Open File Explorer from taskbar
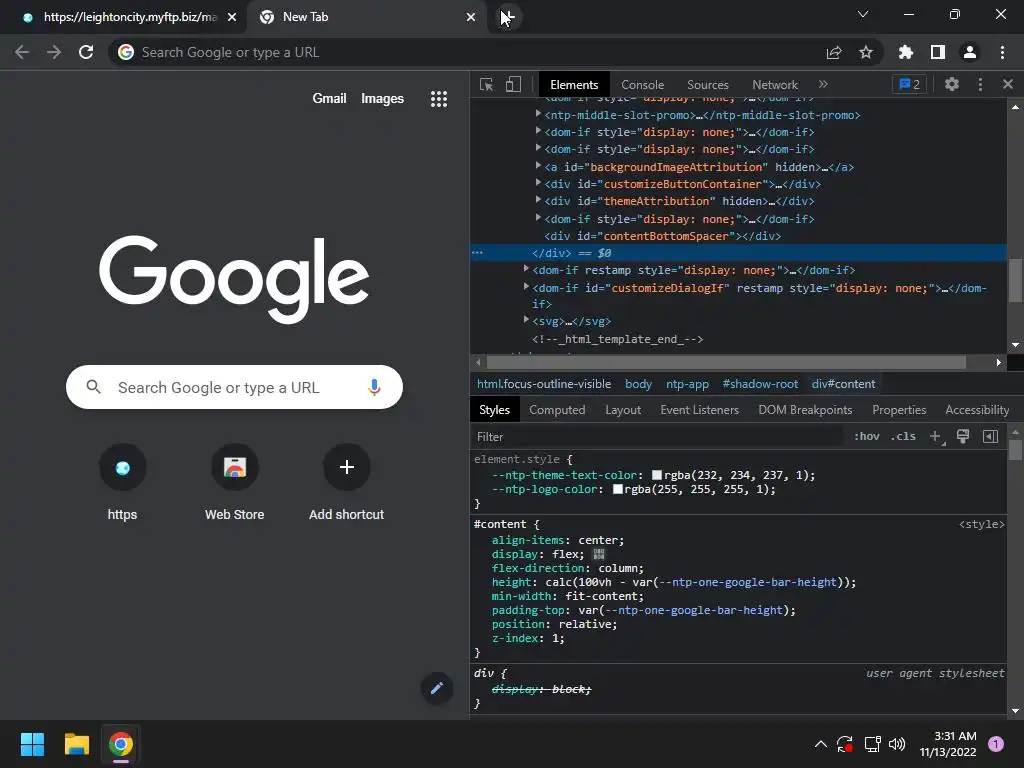 (x=76, y=744)
